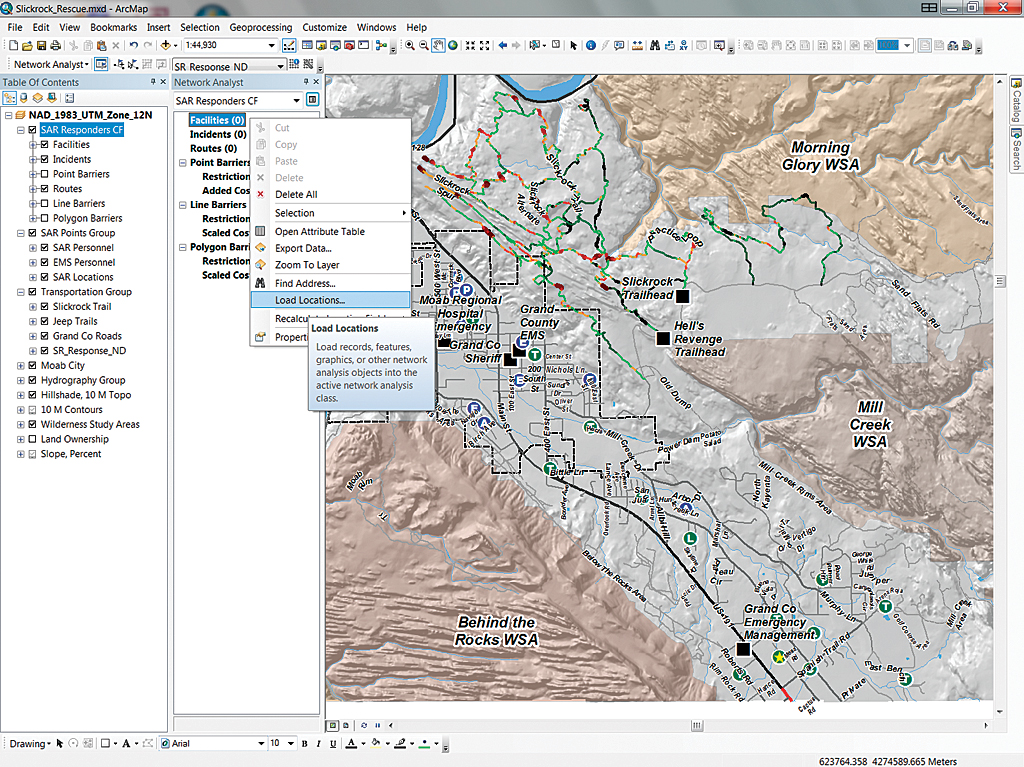
Task: Open the SAR Responders CF layer dropdown
Action: (296, 101)
